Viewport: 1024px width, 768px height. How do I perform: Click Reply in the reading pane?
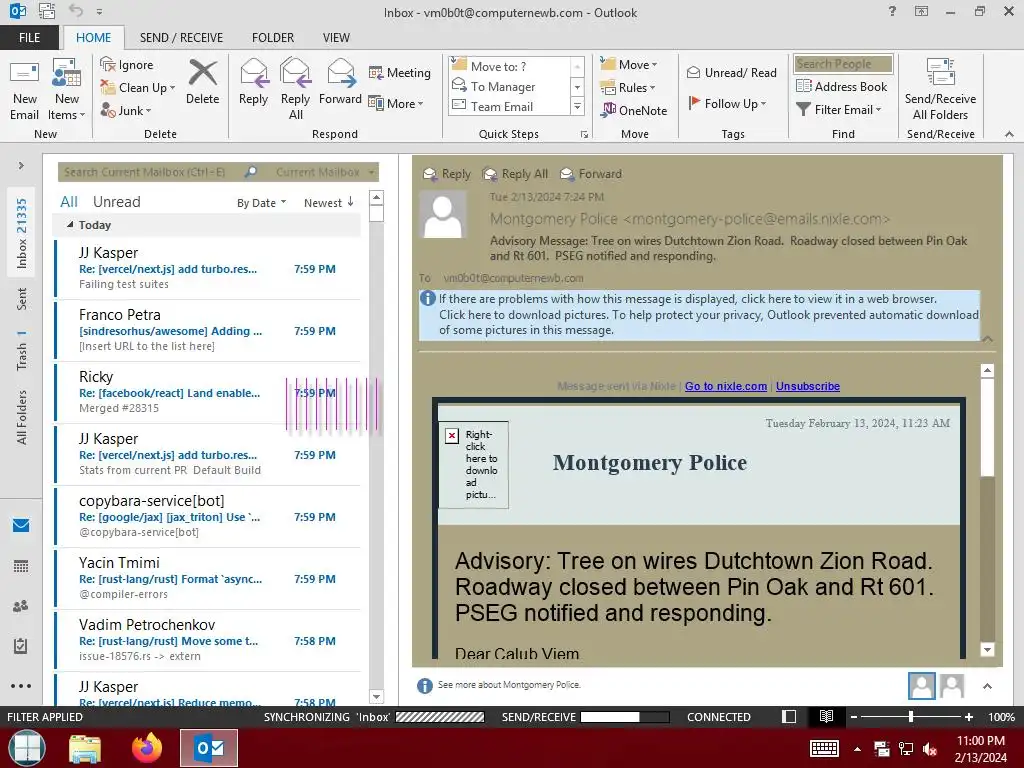447,174
